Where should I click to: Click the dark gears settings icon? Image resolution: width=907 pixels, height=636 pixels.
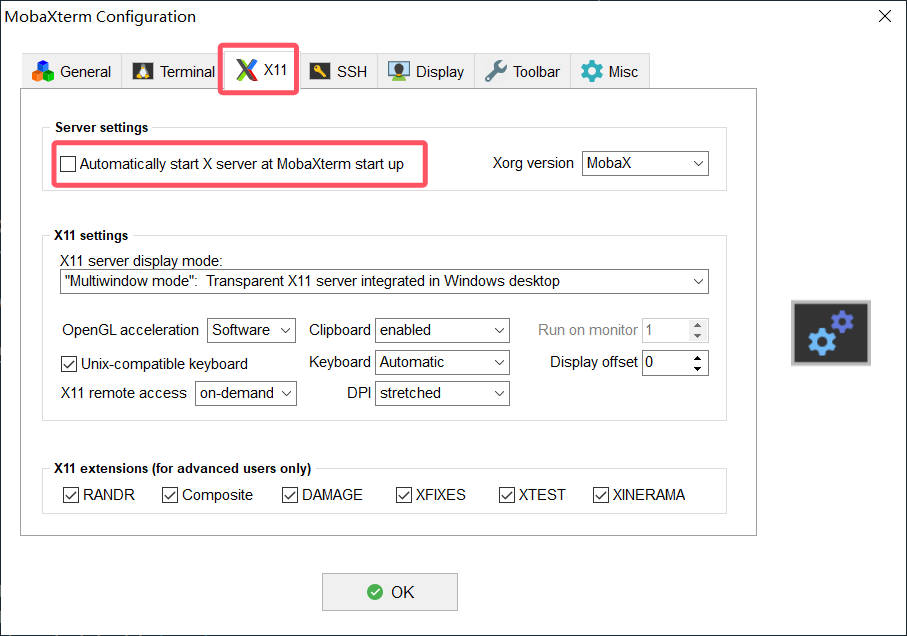click(831, 333)
